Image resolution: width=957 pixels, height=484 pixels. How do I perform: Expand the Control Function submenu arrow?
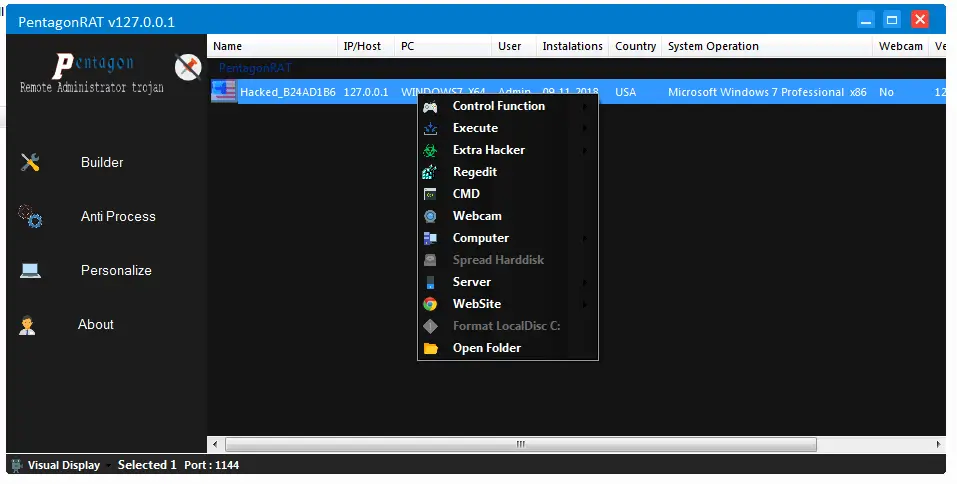tap(585, 106)
